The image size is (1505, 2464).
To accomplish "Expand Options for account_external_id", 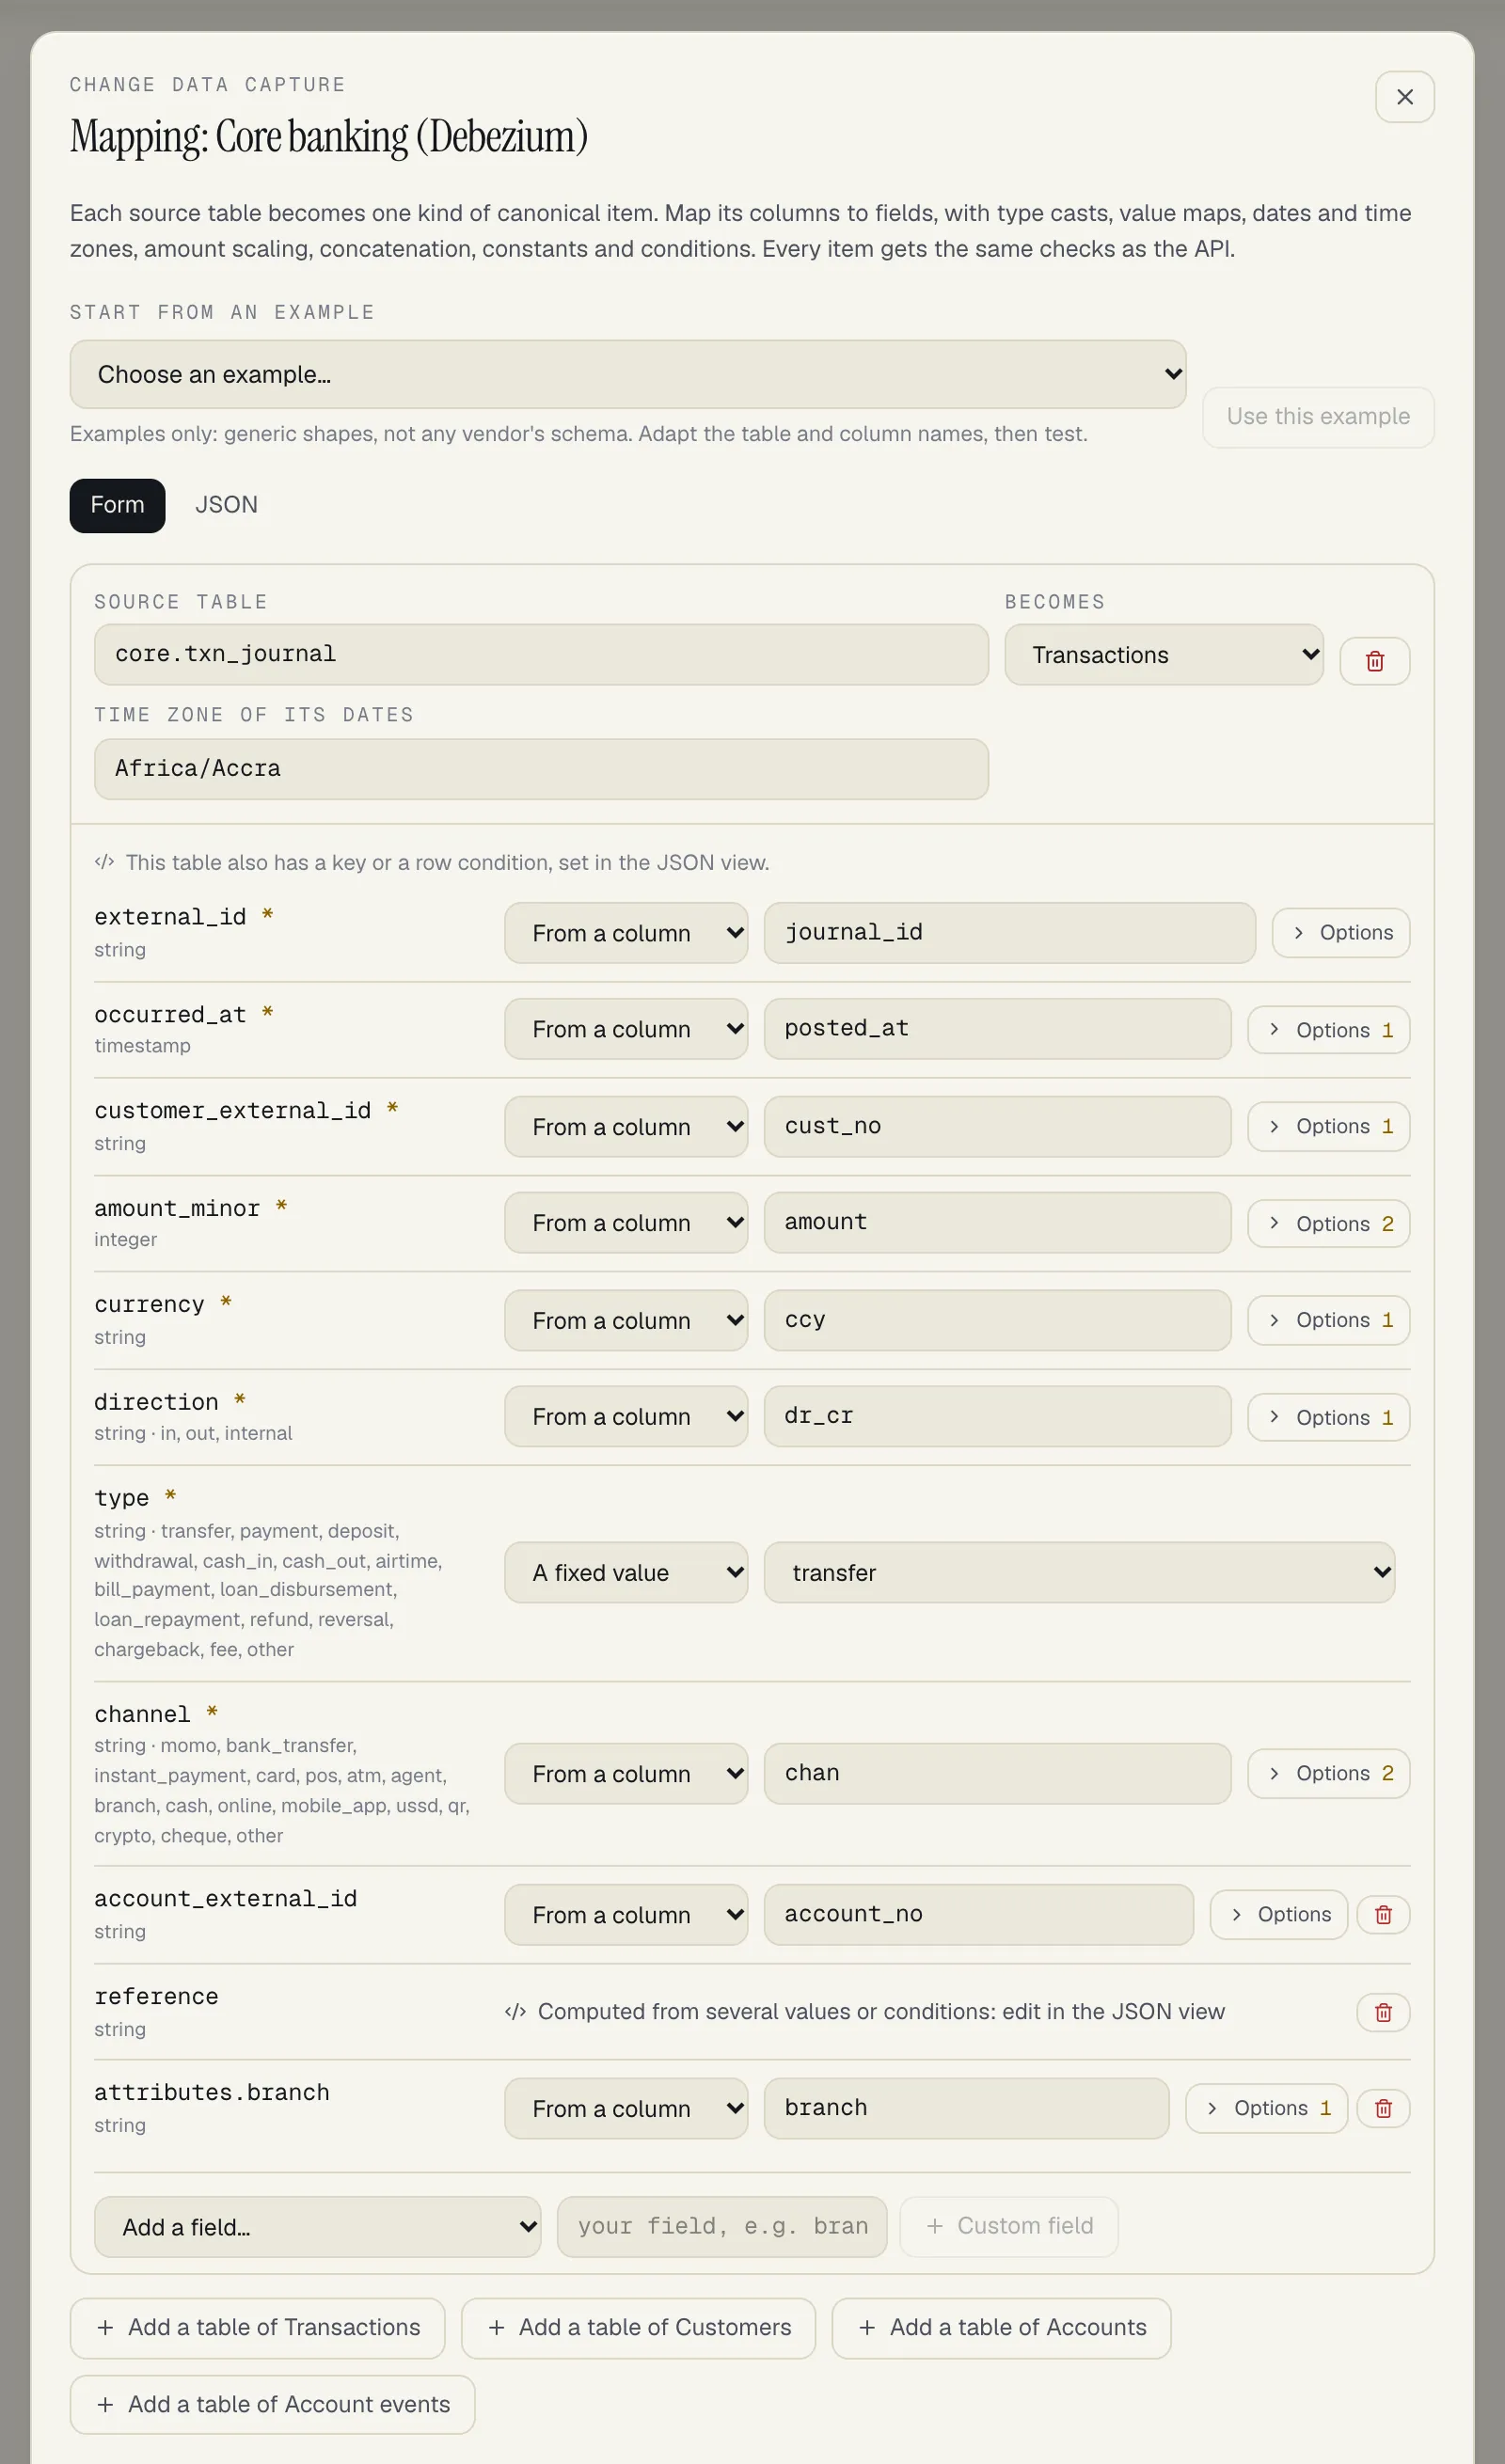I will coord(1278,1914).
